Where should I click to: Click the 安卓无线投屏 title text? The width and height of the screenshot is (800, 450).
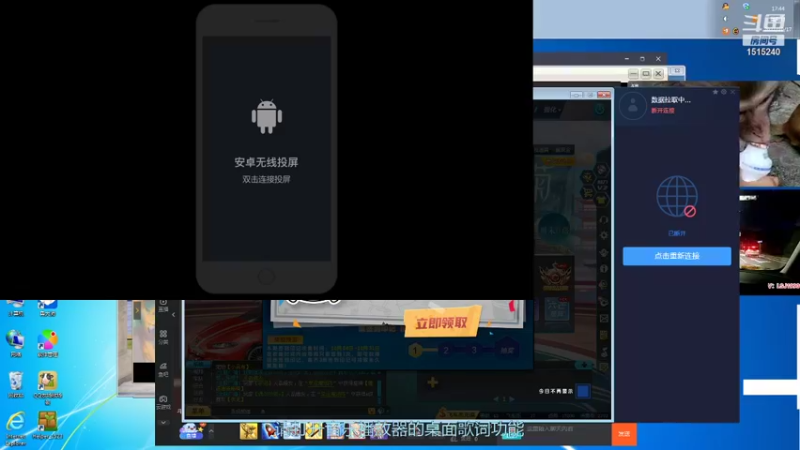pyautogui.click(x=266, y=162)
